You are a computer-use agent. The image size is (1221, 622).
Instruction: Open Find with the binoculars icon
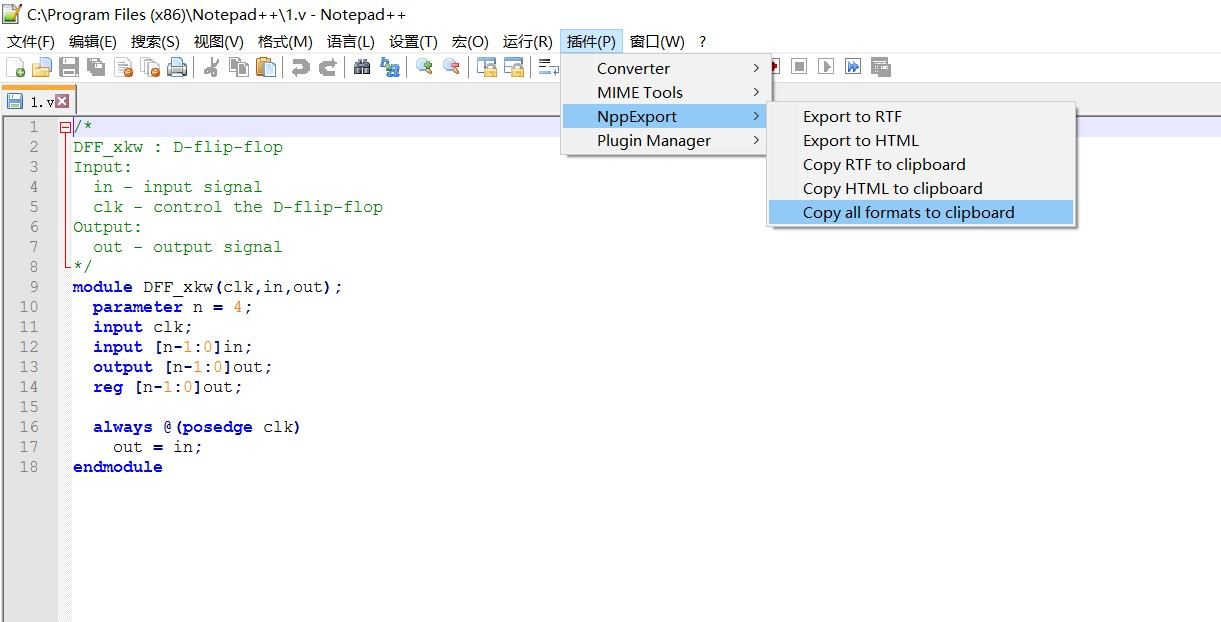362,68
